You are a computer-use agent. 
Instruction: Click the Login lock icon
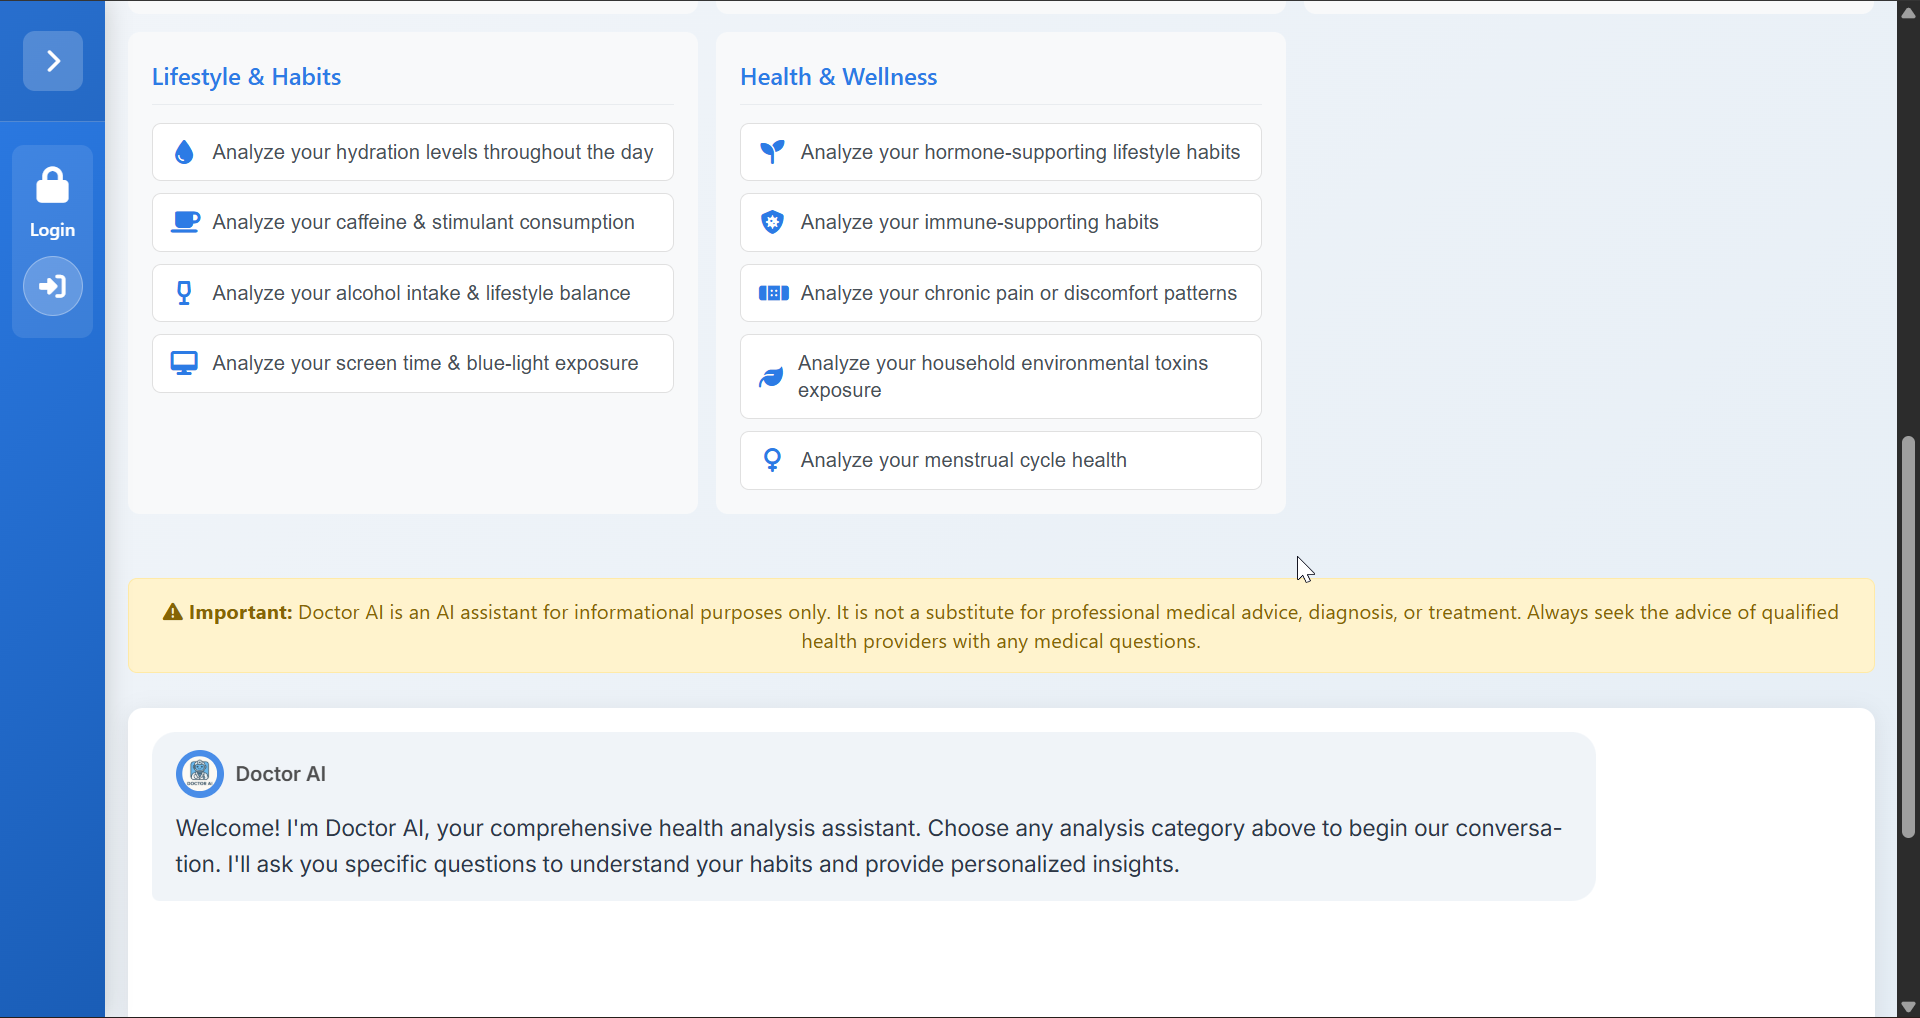tap(52, 185)
